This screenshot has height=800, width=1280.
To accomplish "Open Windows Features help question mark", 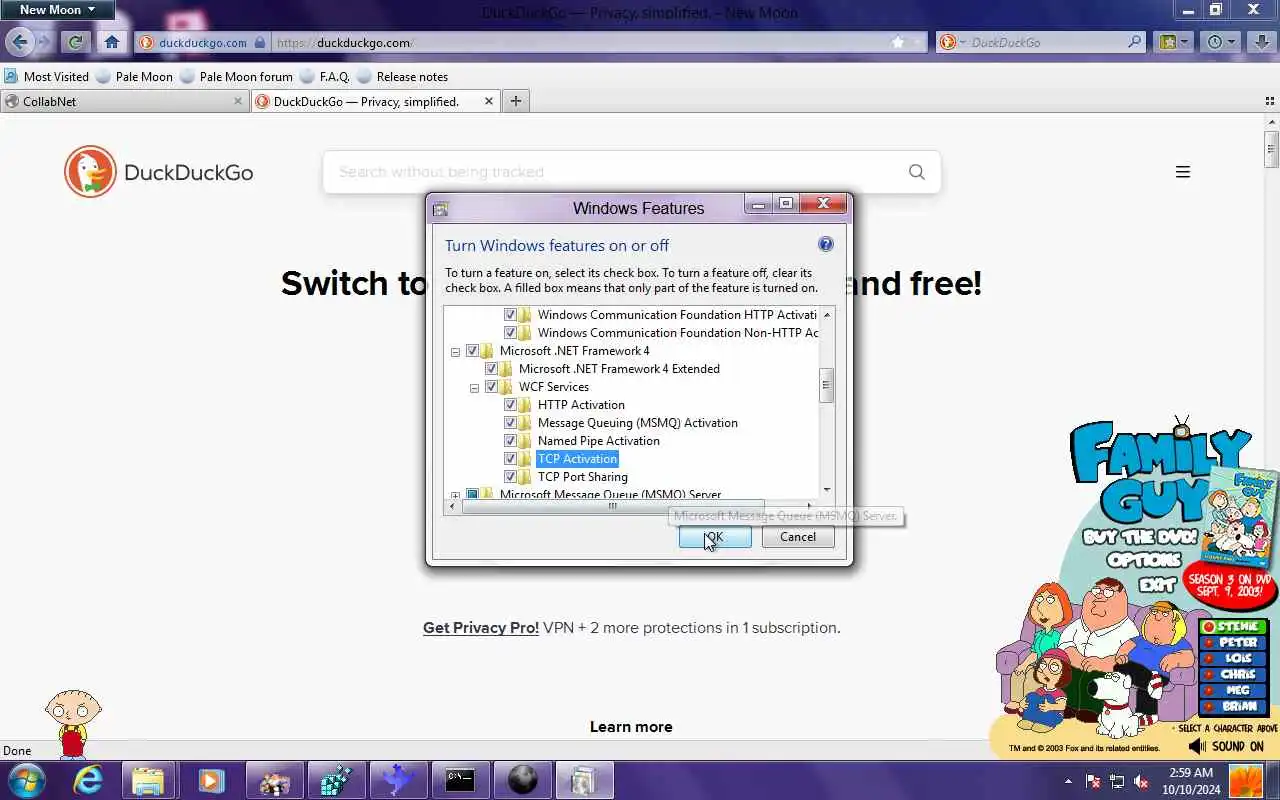I will click(825, 244).
